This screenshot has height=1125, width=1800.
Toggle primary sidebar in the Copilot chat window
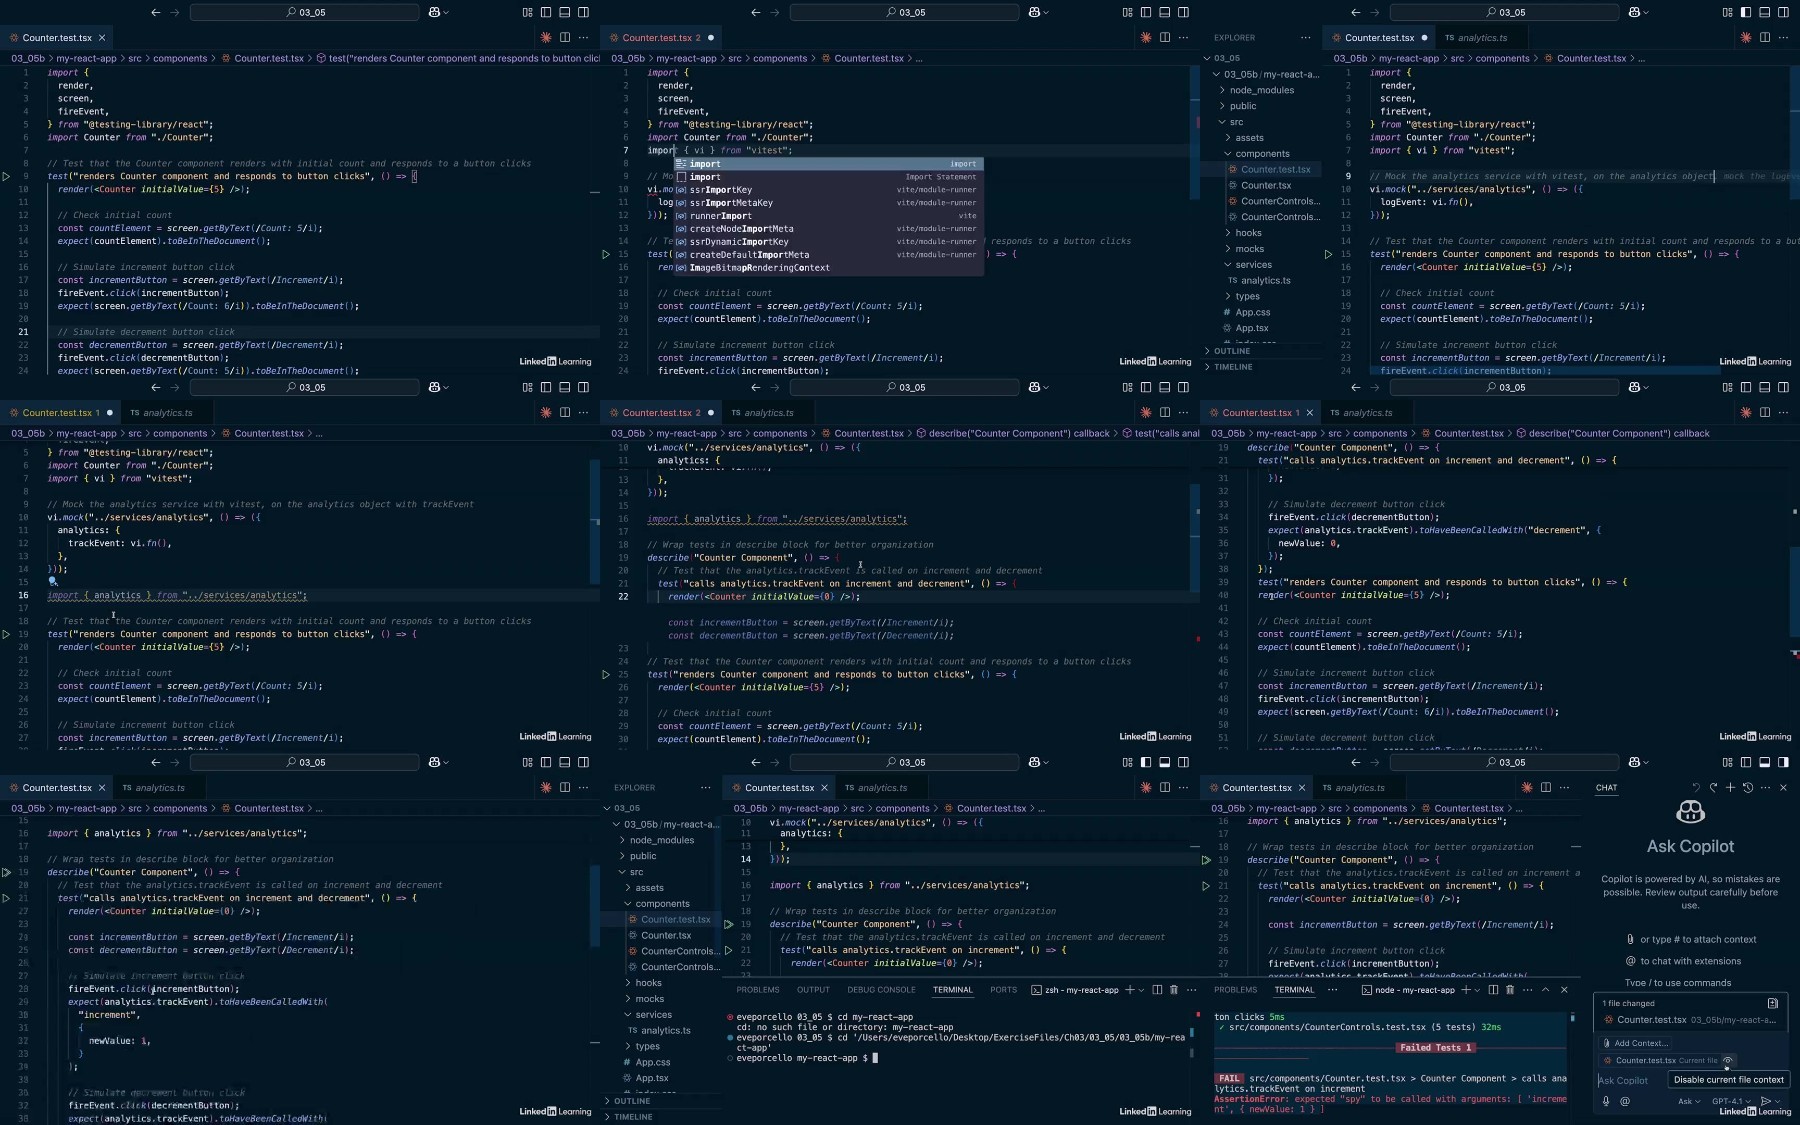tap(1746, 762)
